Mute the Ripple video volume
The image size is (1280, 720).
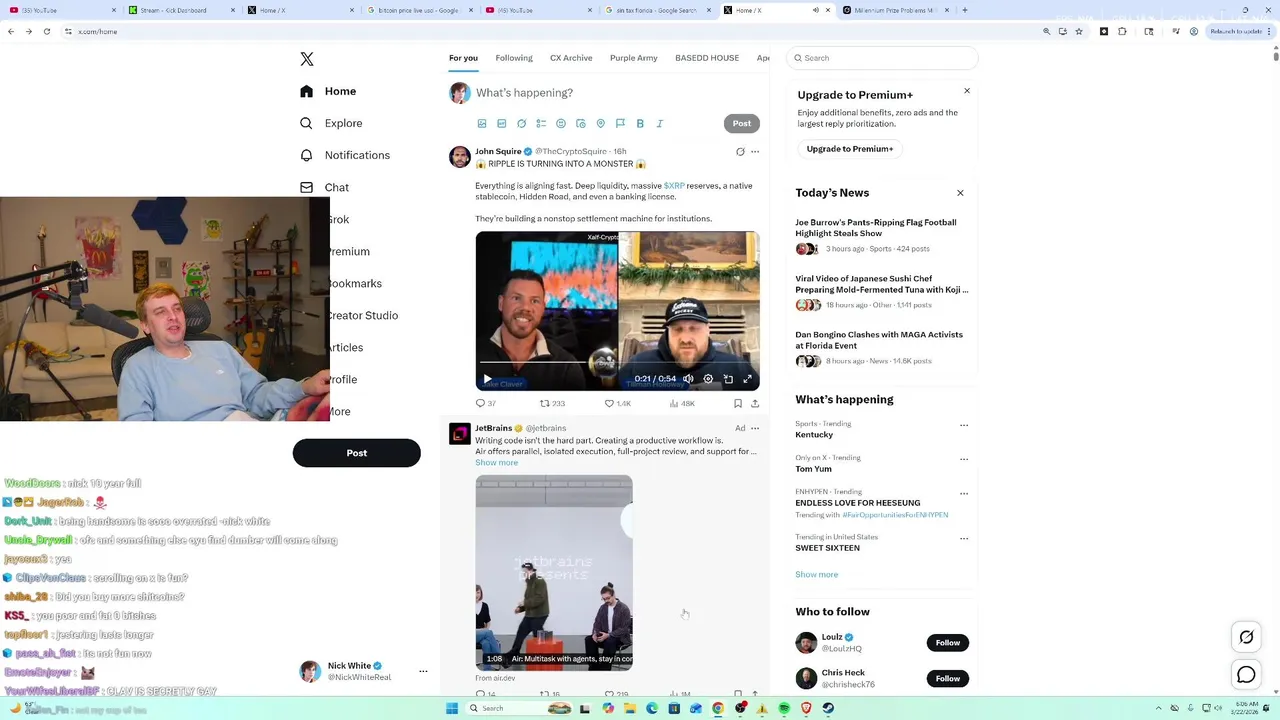pyautogui.click(x=688, y=379)
